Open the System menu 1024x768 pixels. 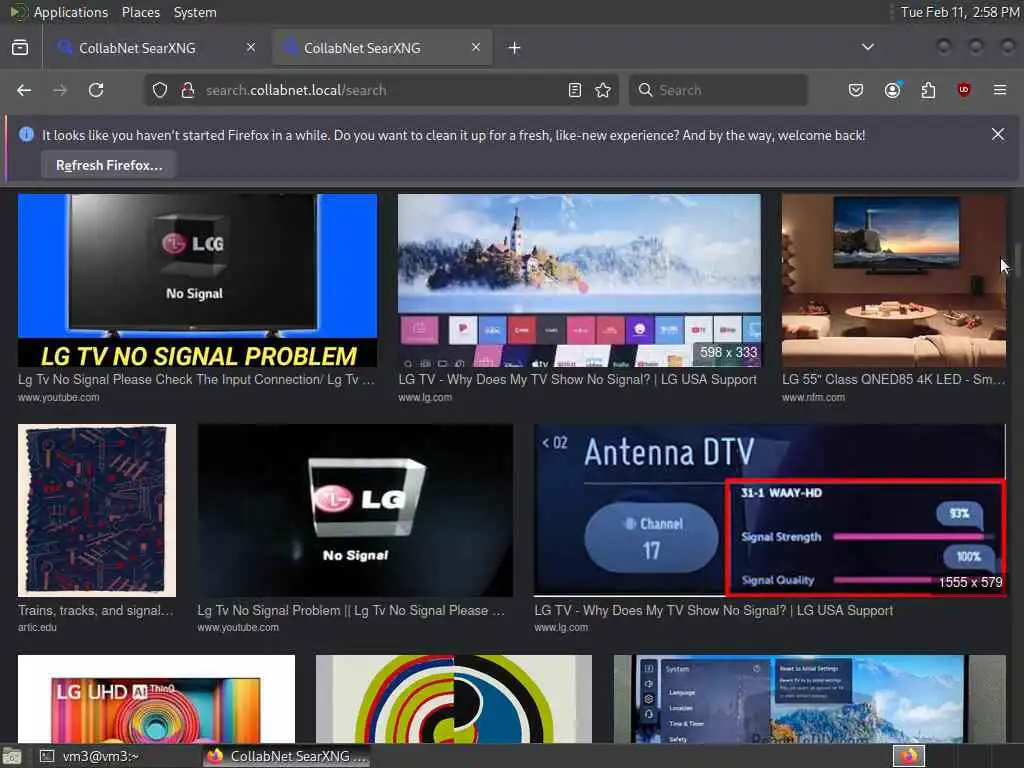pos(195,12)
